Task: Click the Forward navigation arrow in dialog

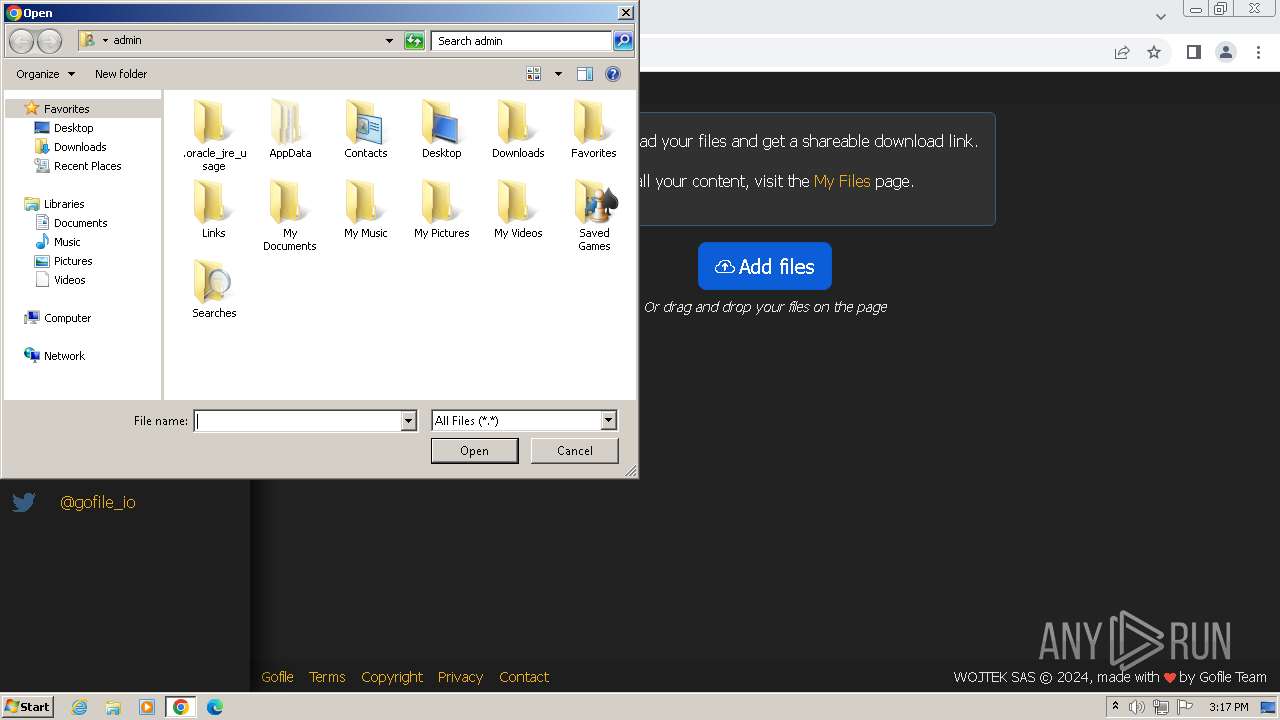Action: [x=49, y=41]
